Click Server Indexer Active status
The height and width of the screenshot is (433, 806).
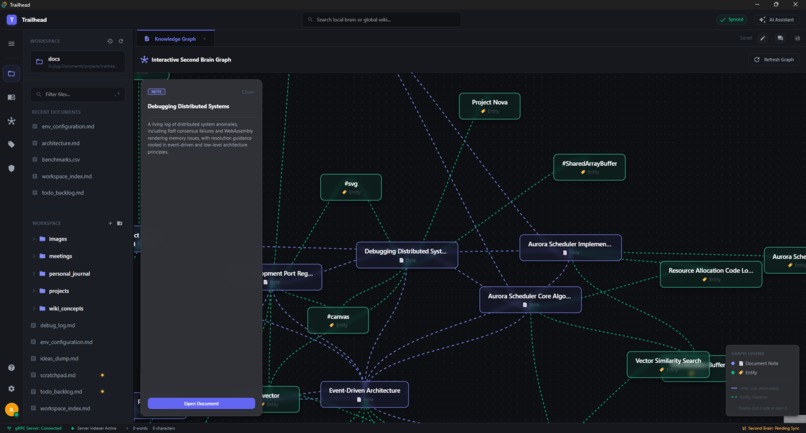94,428
